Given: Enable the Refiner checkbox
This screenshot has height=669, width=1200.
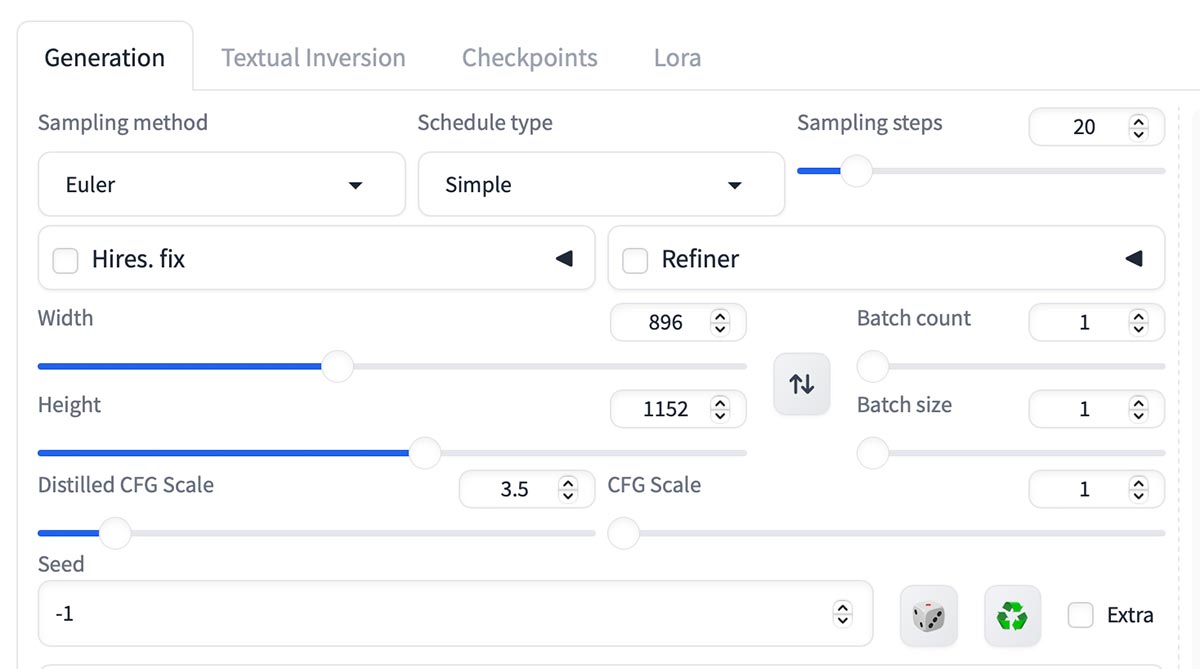Looking at the screenshot, I should pos(635,261).
